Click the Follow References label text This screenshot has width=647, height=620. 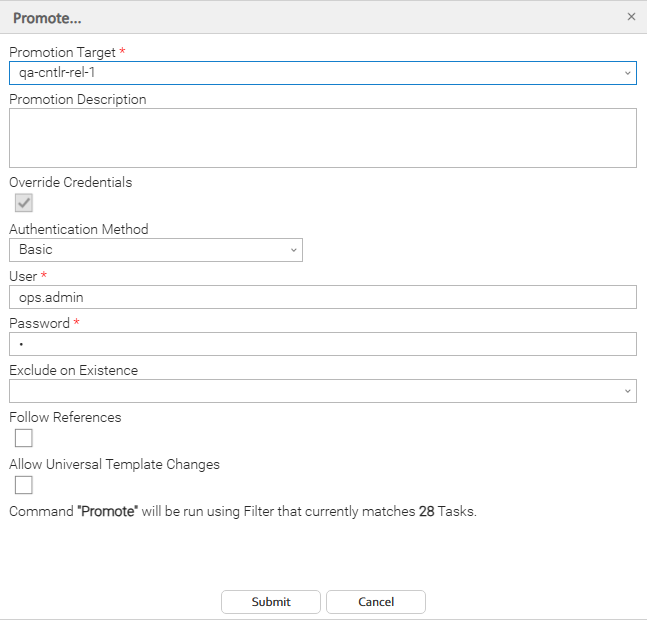(65, 417)
